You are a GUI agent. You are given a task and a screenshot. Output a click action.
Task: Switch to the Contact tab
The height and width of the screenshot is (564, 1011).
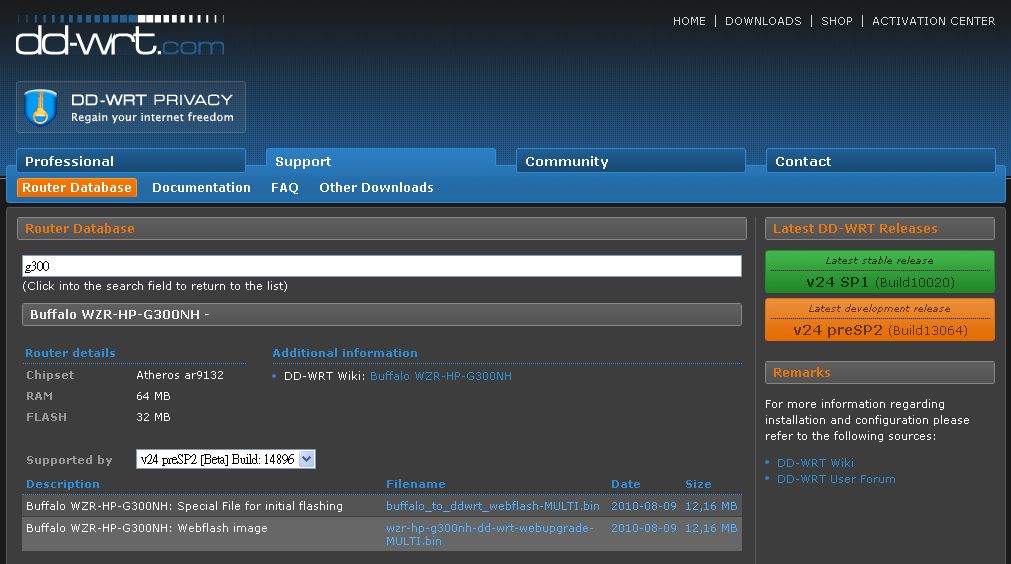(x=881, y=161)
